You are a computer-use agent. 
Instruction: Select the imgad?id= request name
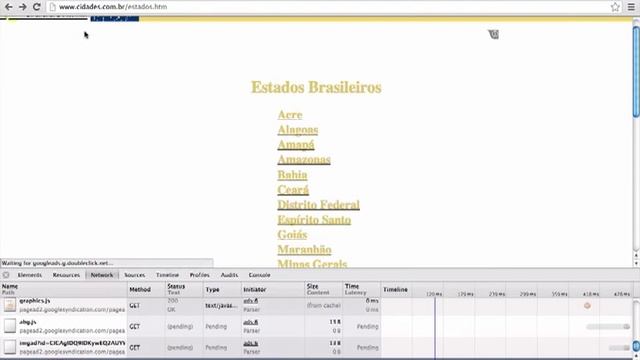[x=72, y=343]
